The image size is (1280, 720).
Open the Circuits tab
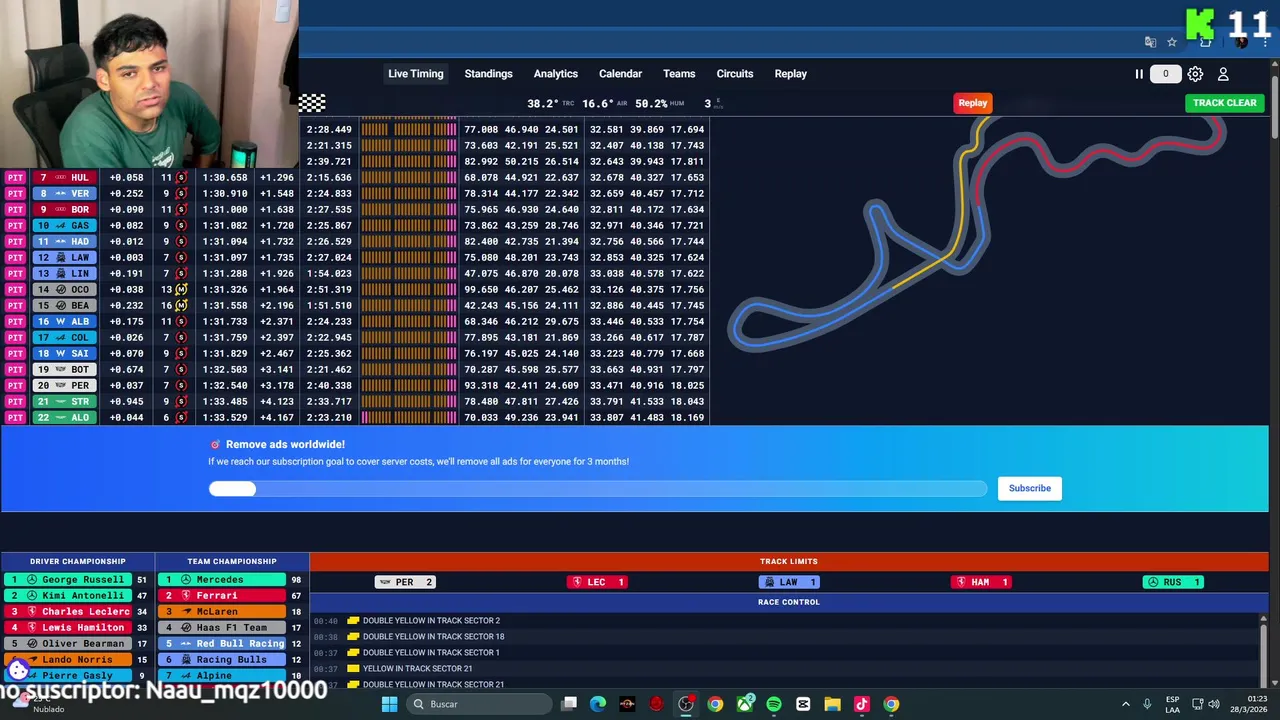(x=734, y=74)
